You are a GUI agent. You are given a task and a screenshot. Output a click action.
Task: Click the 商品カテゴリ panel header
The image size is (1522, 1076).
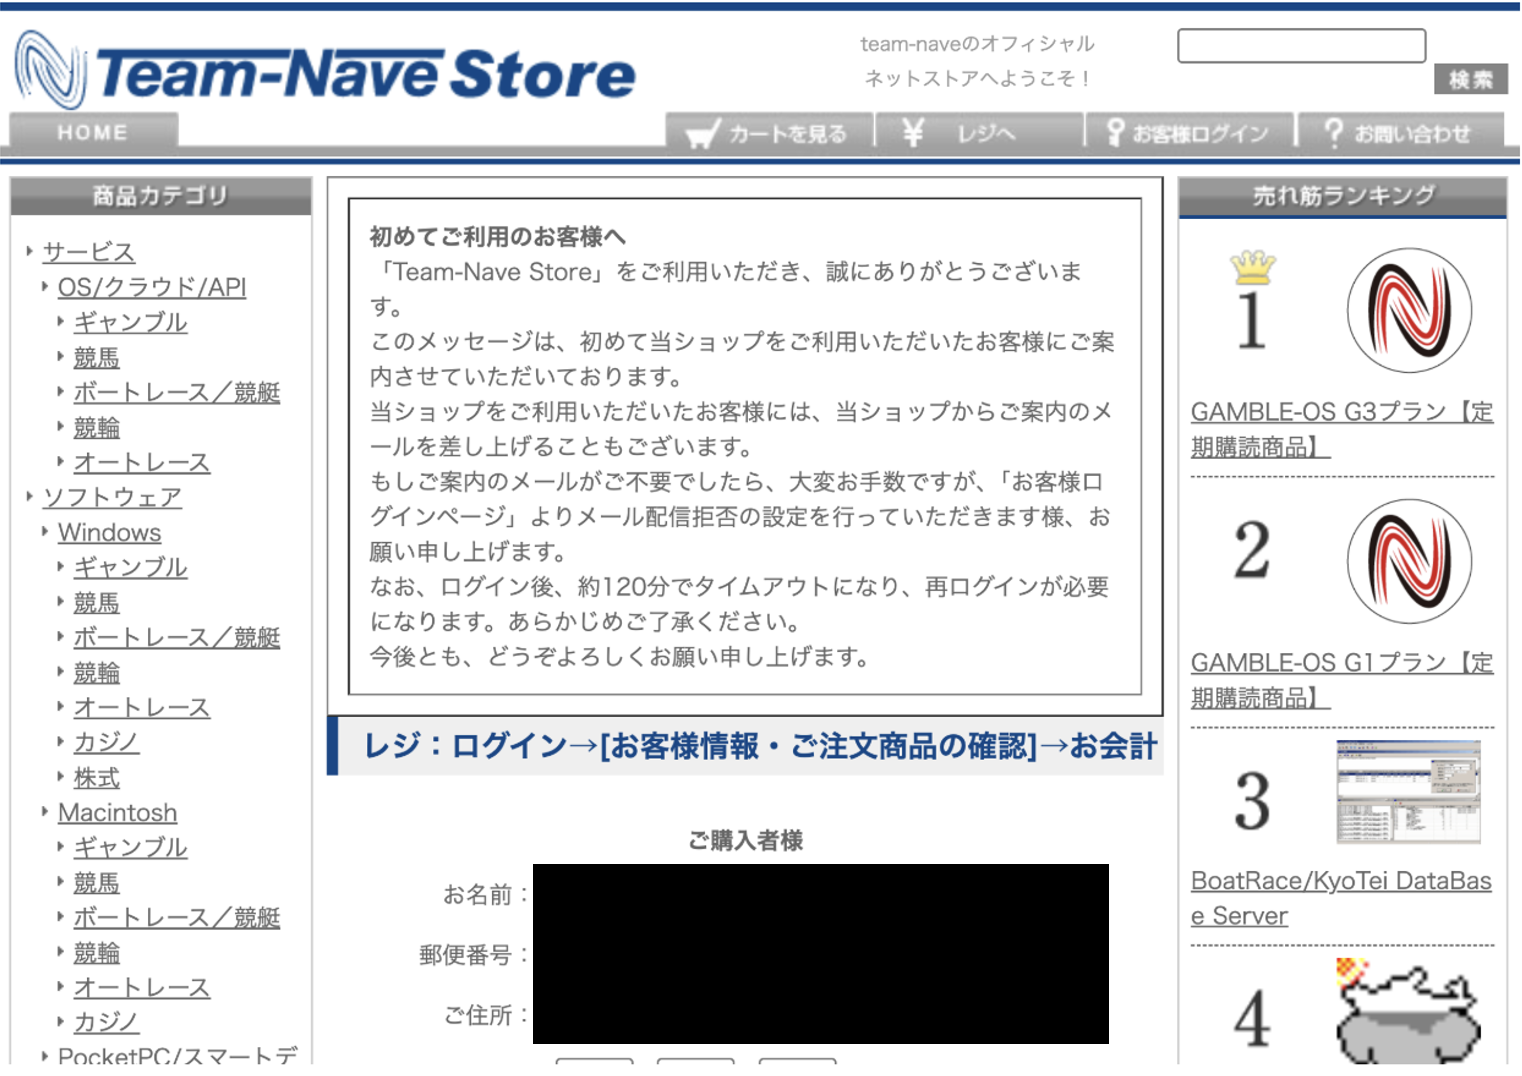pos(161,196)
